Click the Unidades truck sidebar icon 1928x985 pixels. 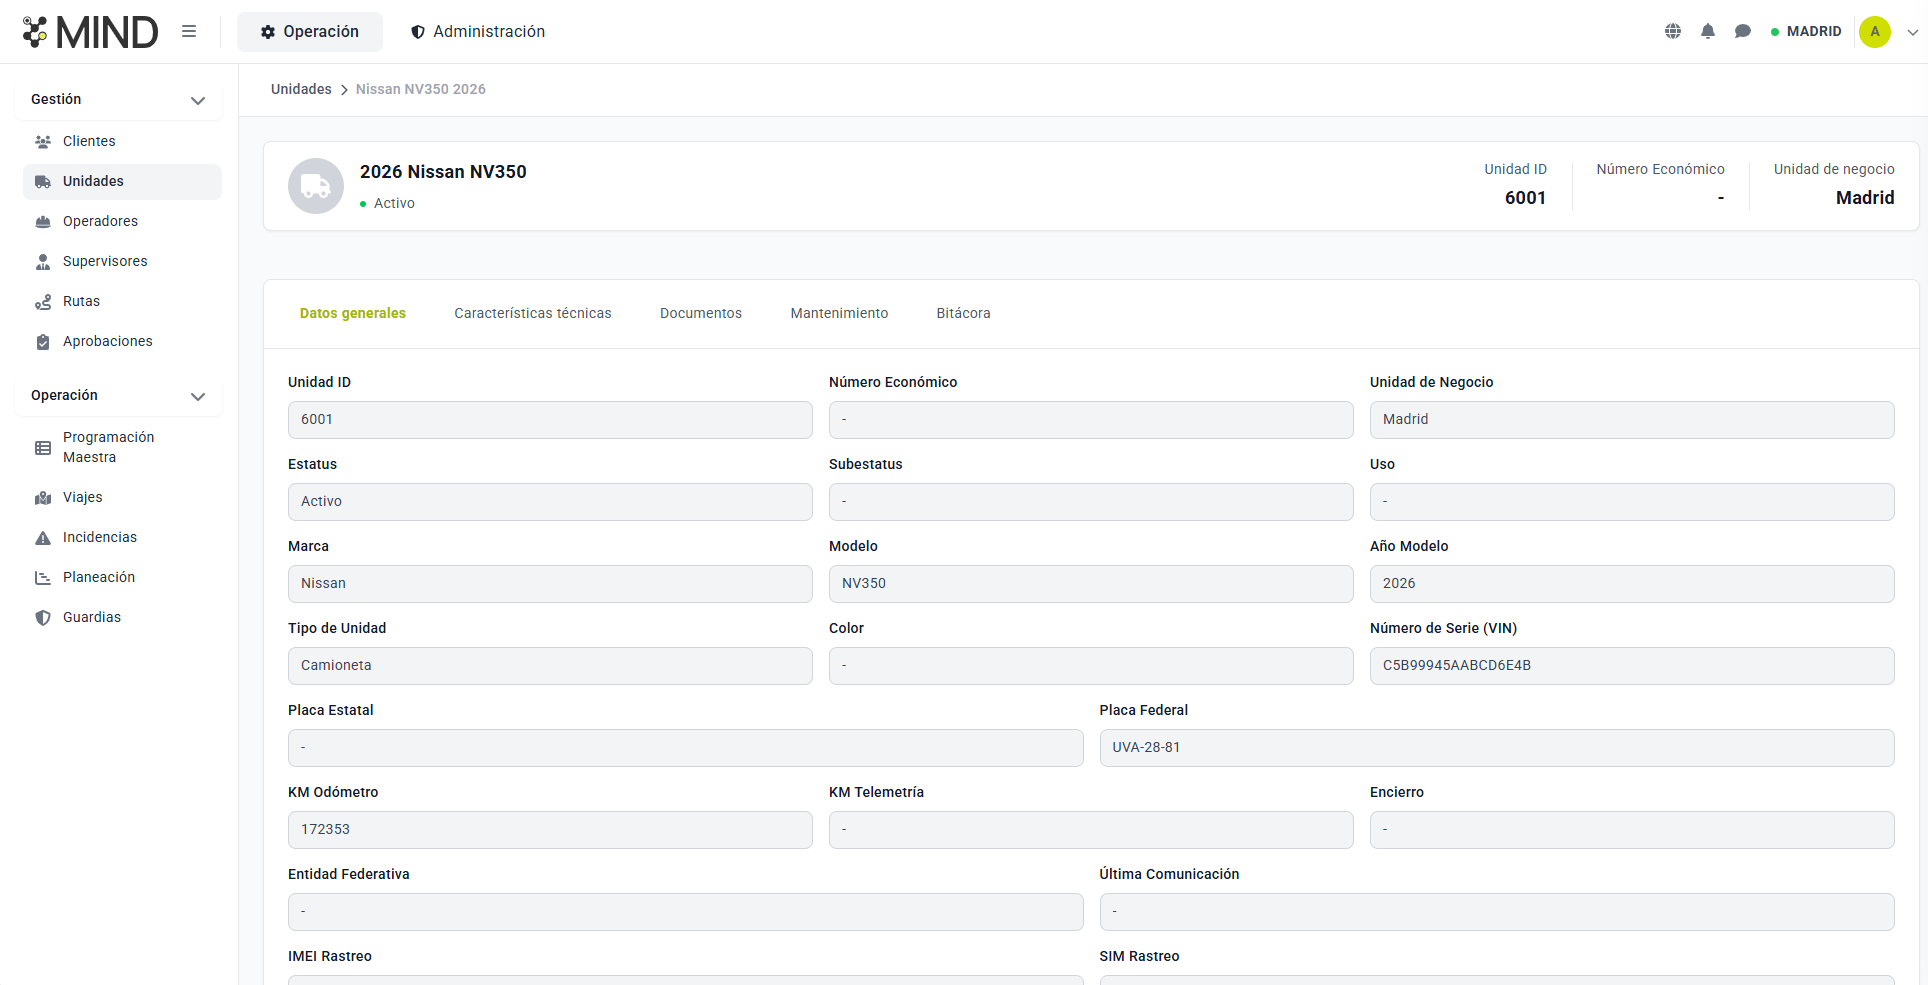43,181
